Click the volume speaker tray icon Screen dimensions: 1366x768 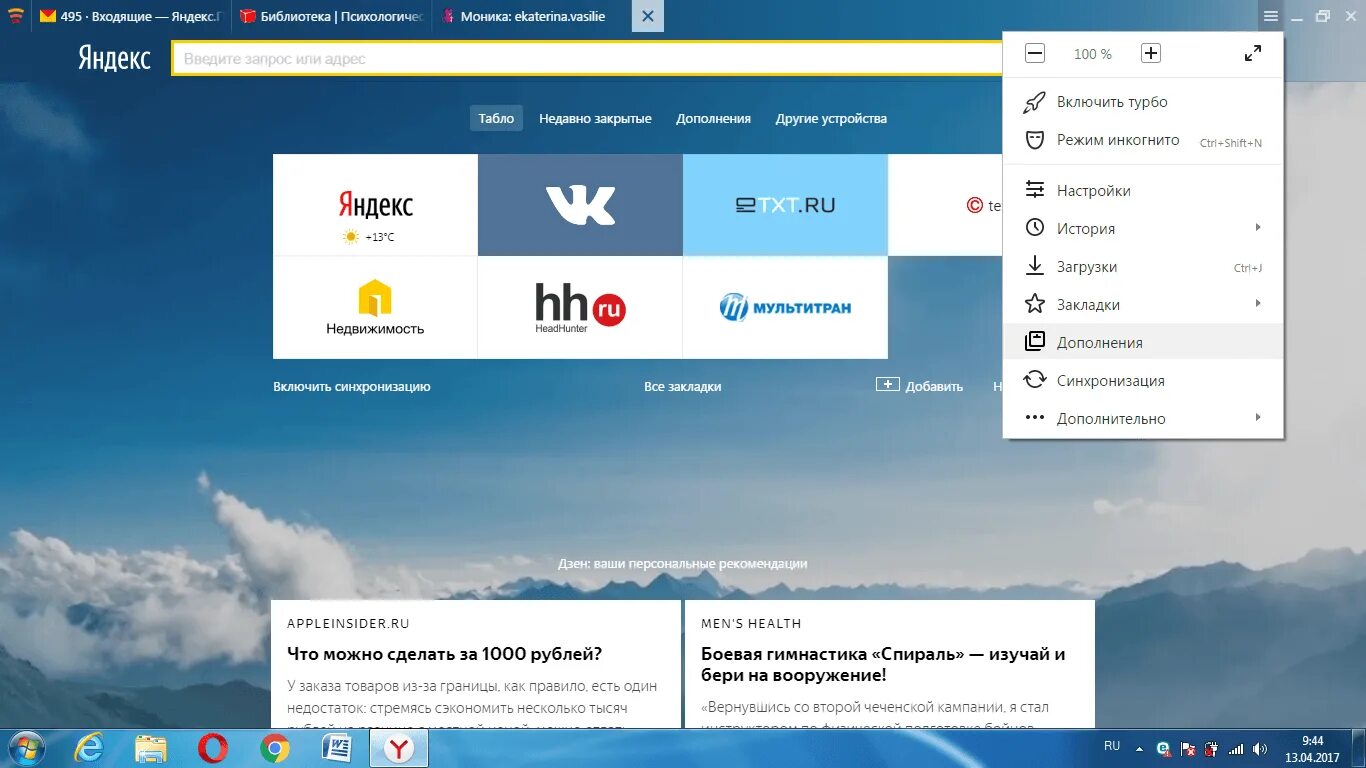pyautogui.click(x=1260, y=748)
